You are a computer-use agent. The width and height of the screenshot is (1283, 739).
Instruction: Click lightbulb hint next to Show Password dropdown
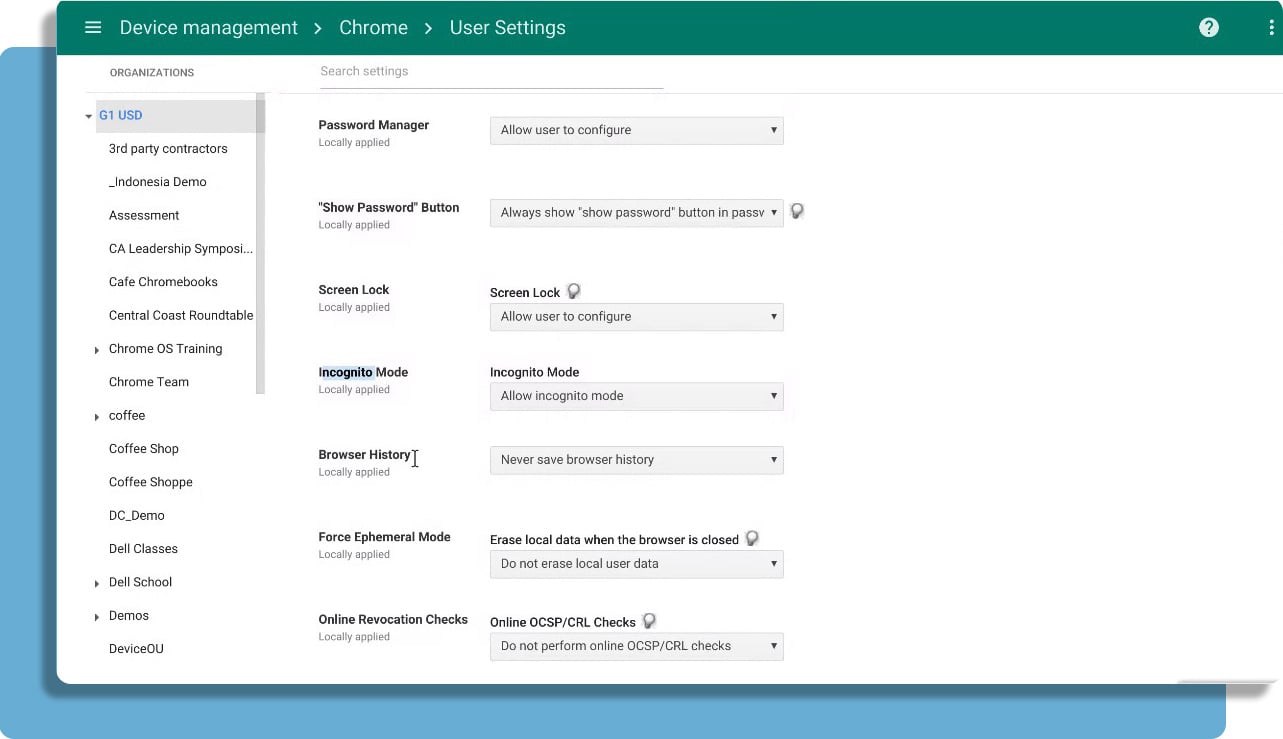click(x=797, y=212)
